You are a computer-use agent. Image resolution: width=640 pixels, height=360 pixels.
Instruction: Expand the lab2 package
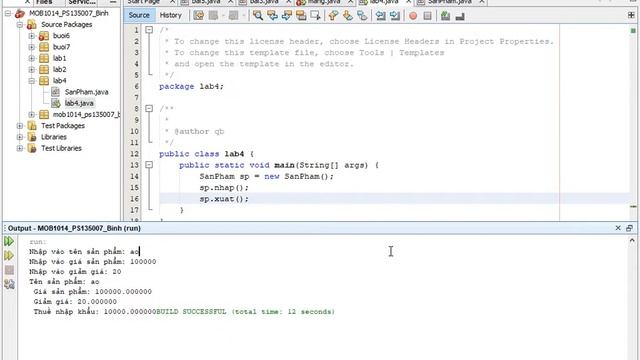click(31, 69)
